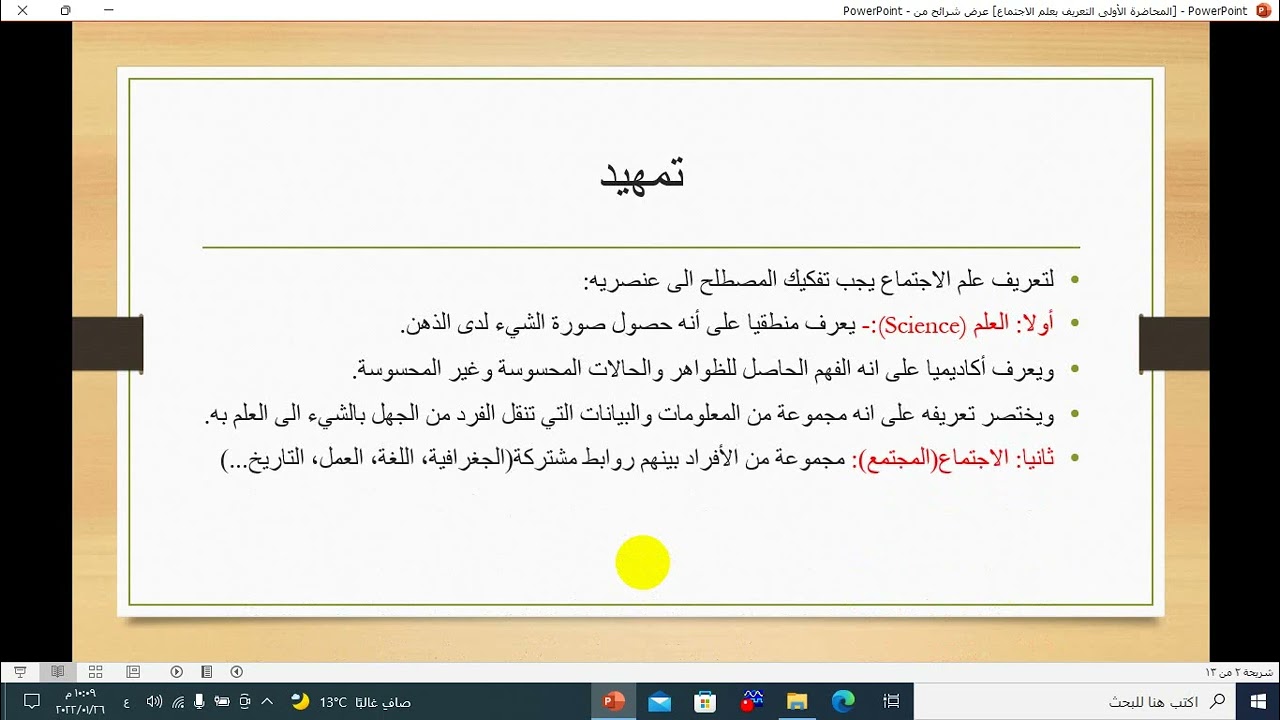This screenshot has width=1280, height=720.
Task: Click the taskbar search box 'اكتب هنا للبحث'
Action: point(1075,702)
